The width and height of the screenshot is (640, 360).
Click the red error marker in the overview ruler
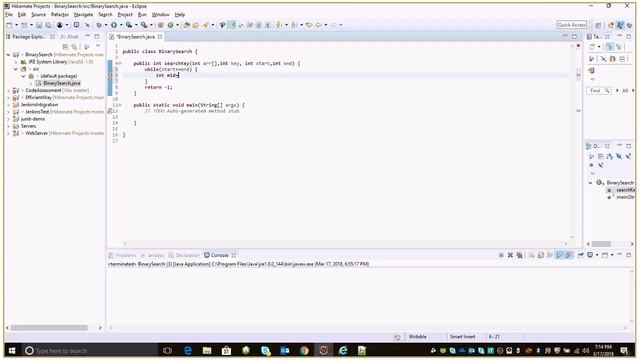point(578,46)
